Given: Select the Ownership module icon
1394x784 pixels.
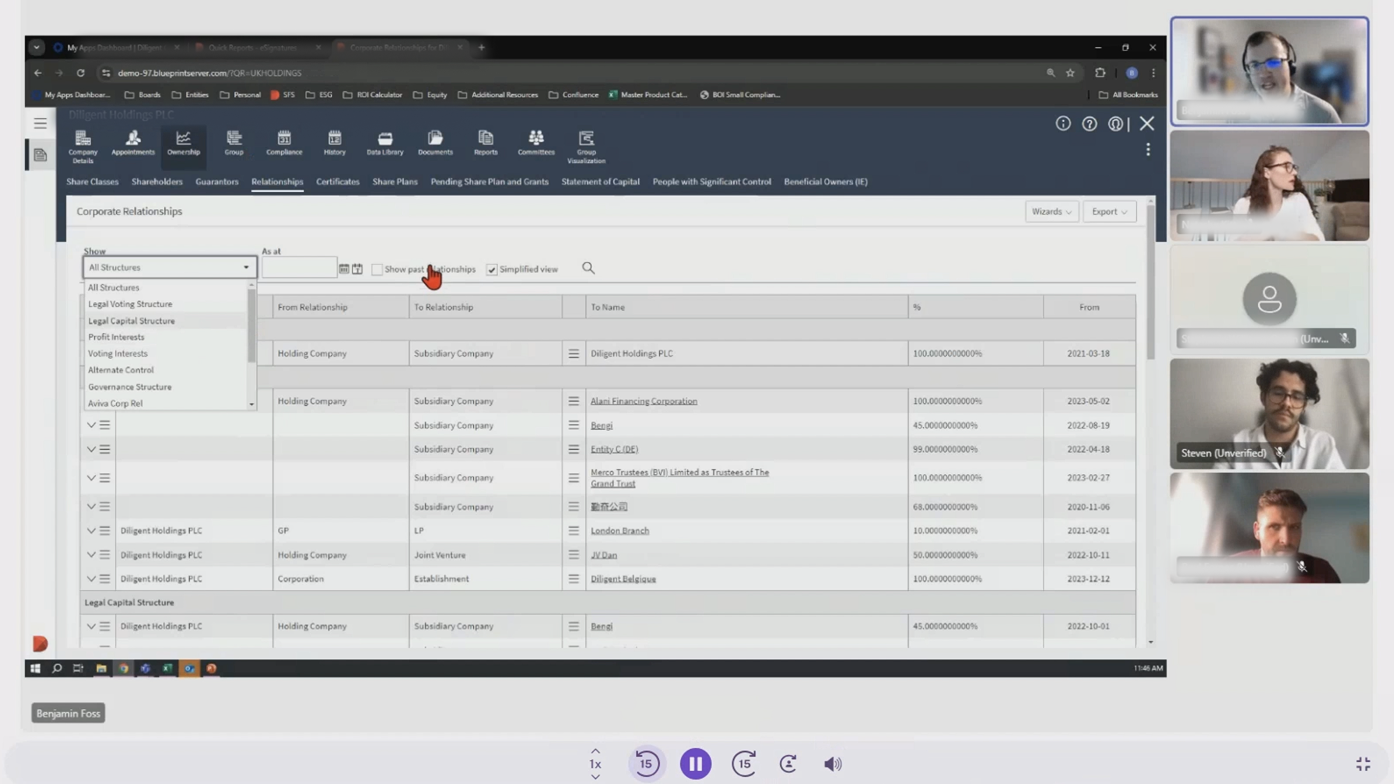Looking at the screenshot, I should (x=183, y=143).
